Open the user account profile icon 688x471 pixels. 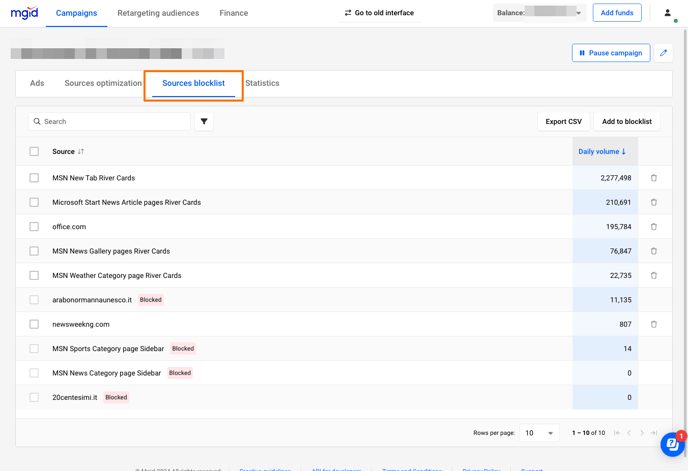click(x=667, y=13)
